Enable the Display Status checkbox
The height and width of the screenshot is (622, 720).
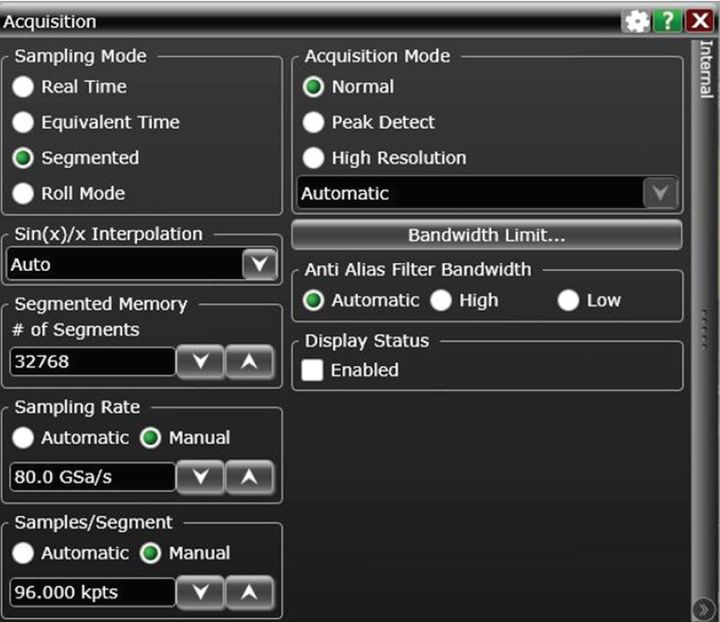tap(314, 370)
